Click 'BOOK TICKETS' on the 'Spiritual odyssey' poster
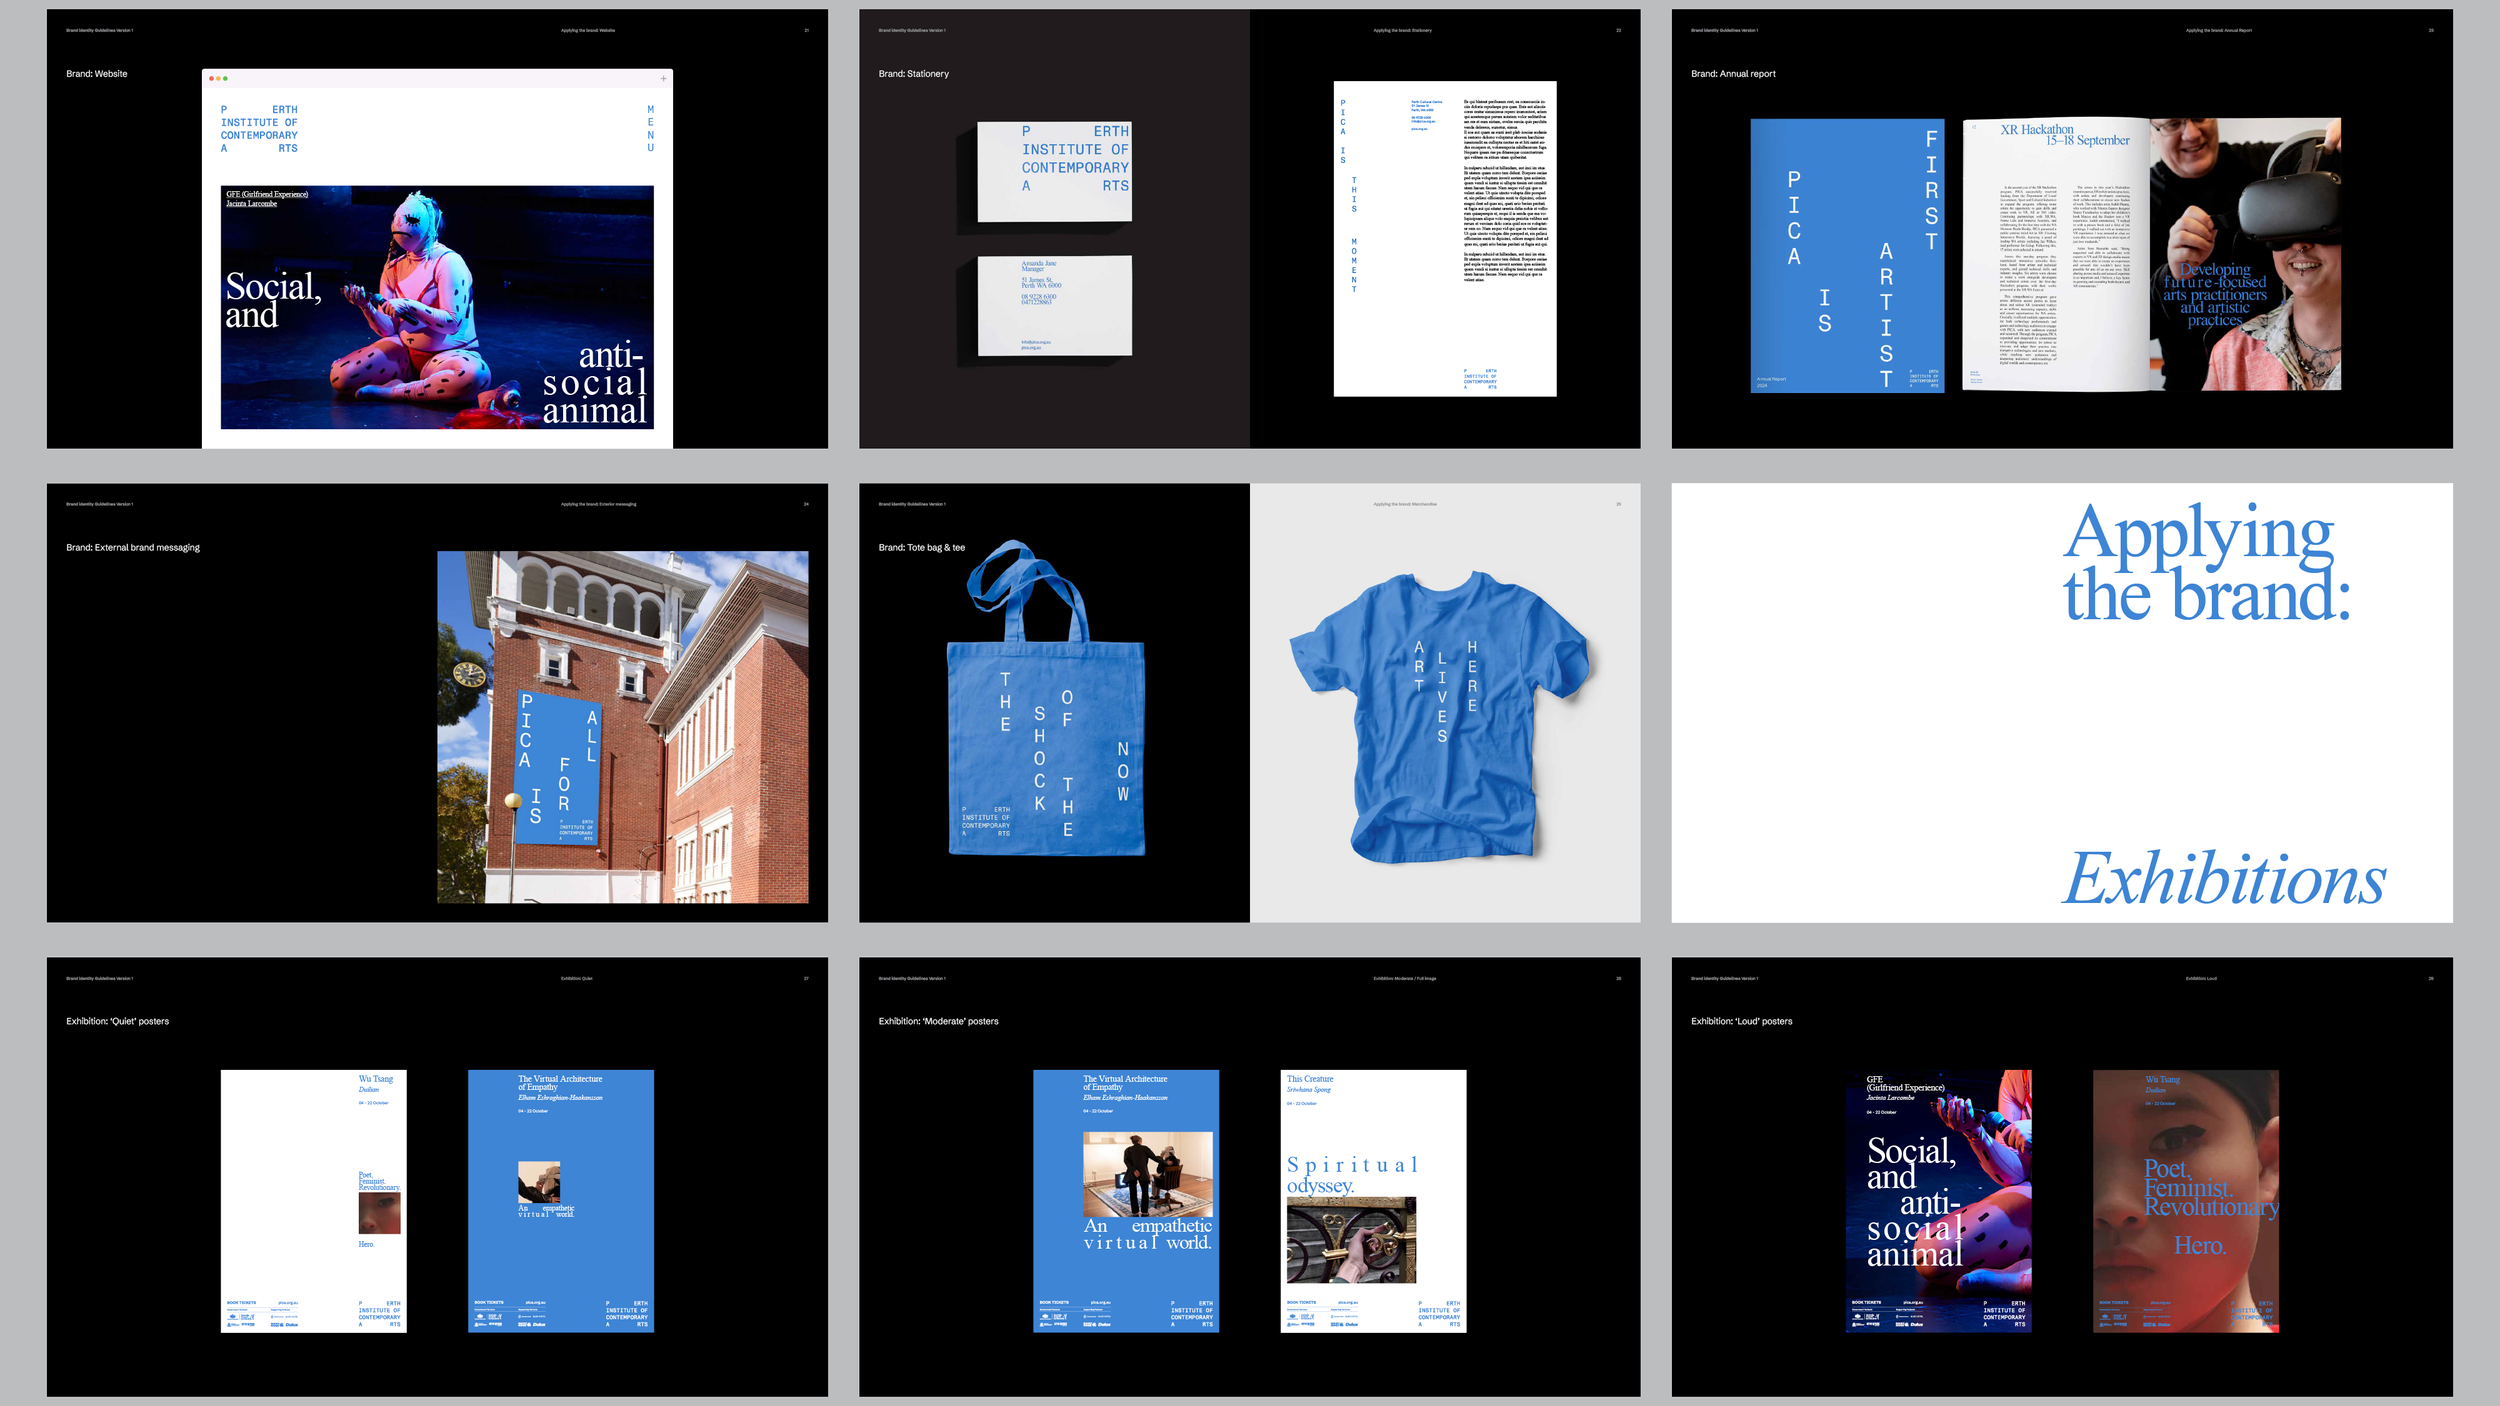 click(1301, 1302)
